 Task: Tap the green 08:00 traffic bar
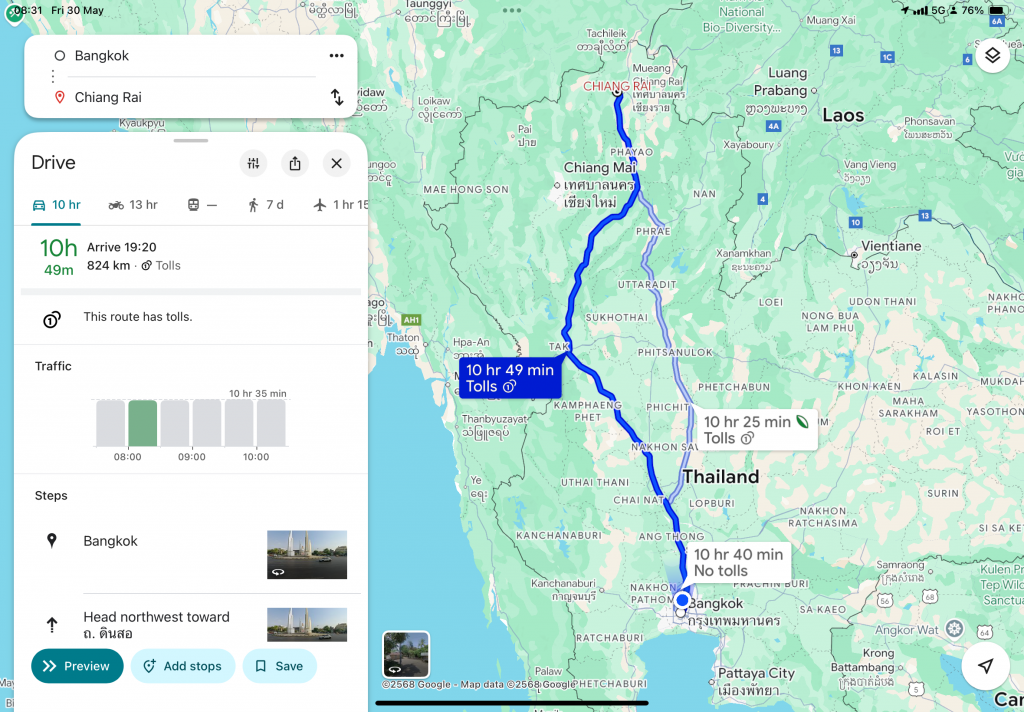[142, 423]
